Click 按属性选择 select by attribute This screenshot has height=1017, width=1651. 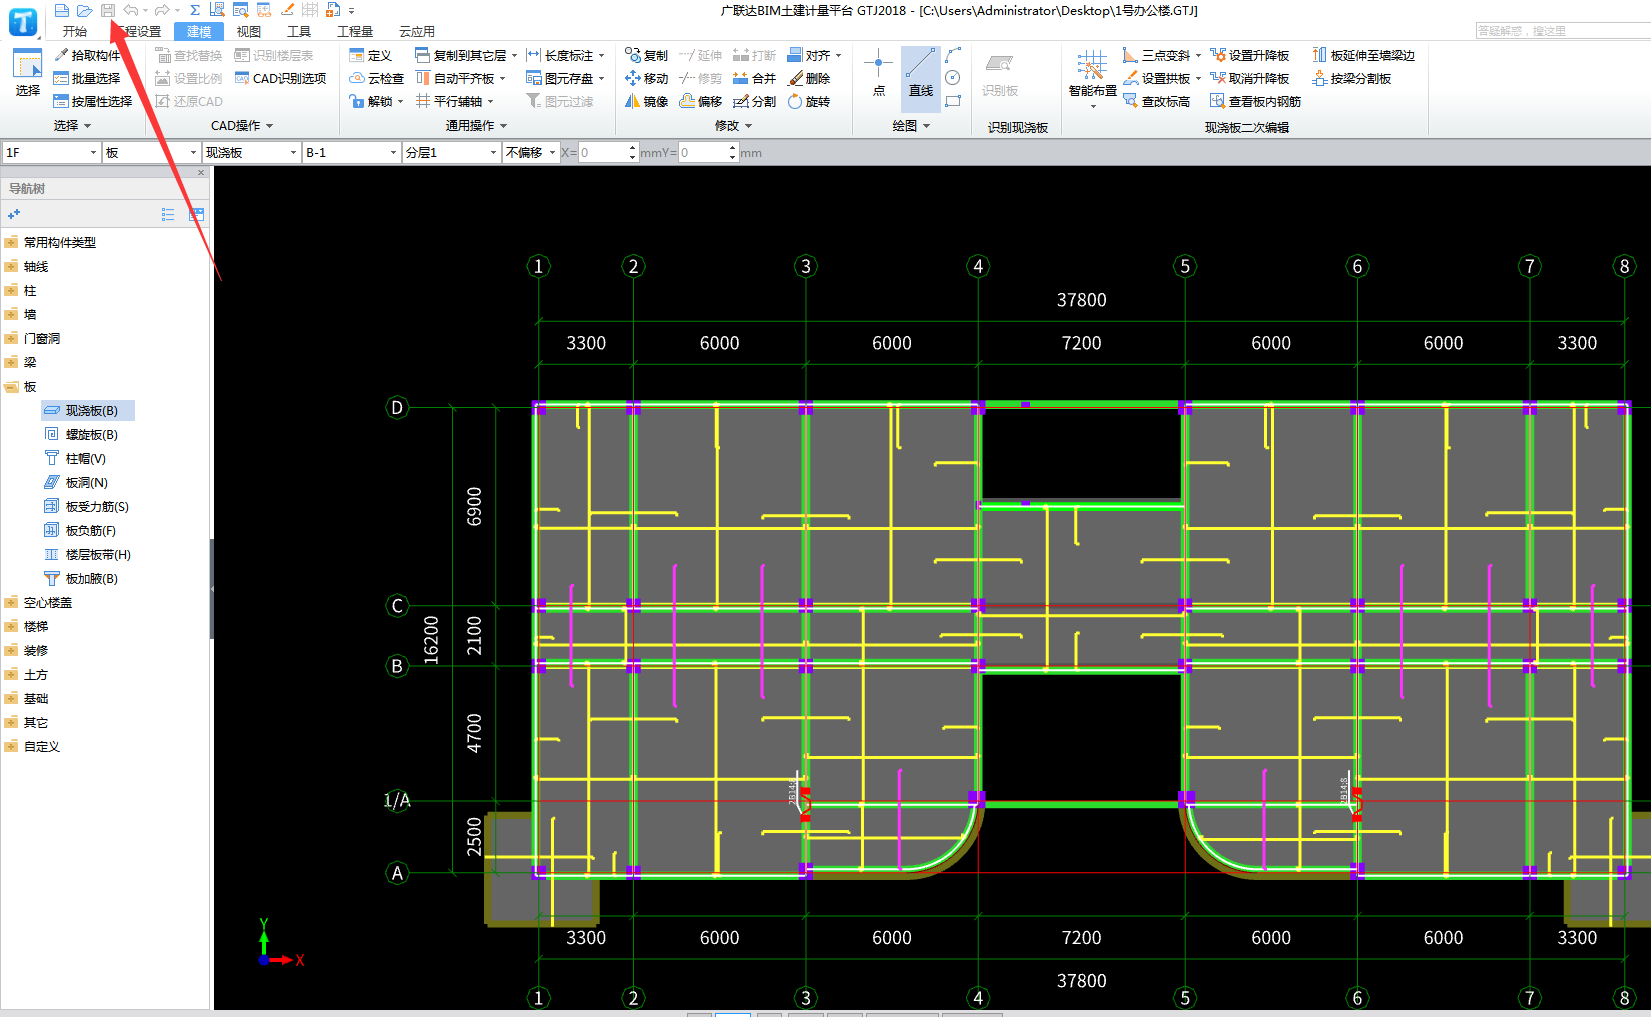[93, 101]
